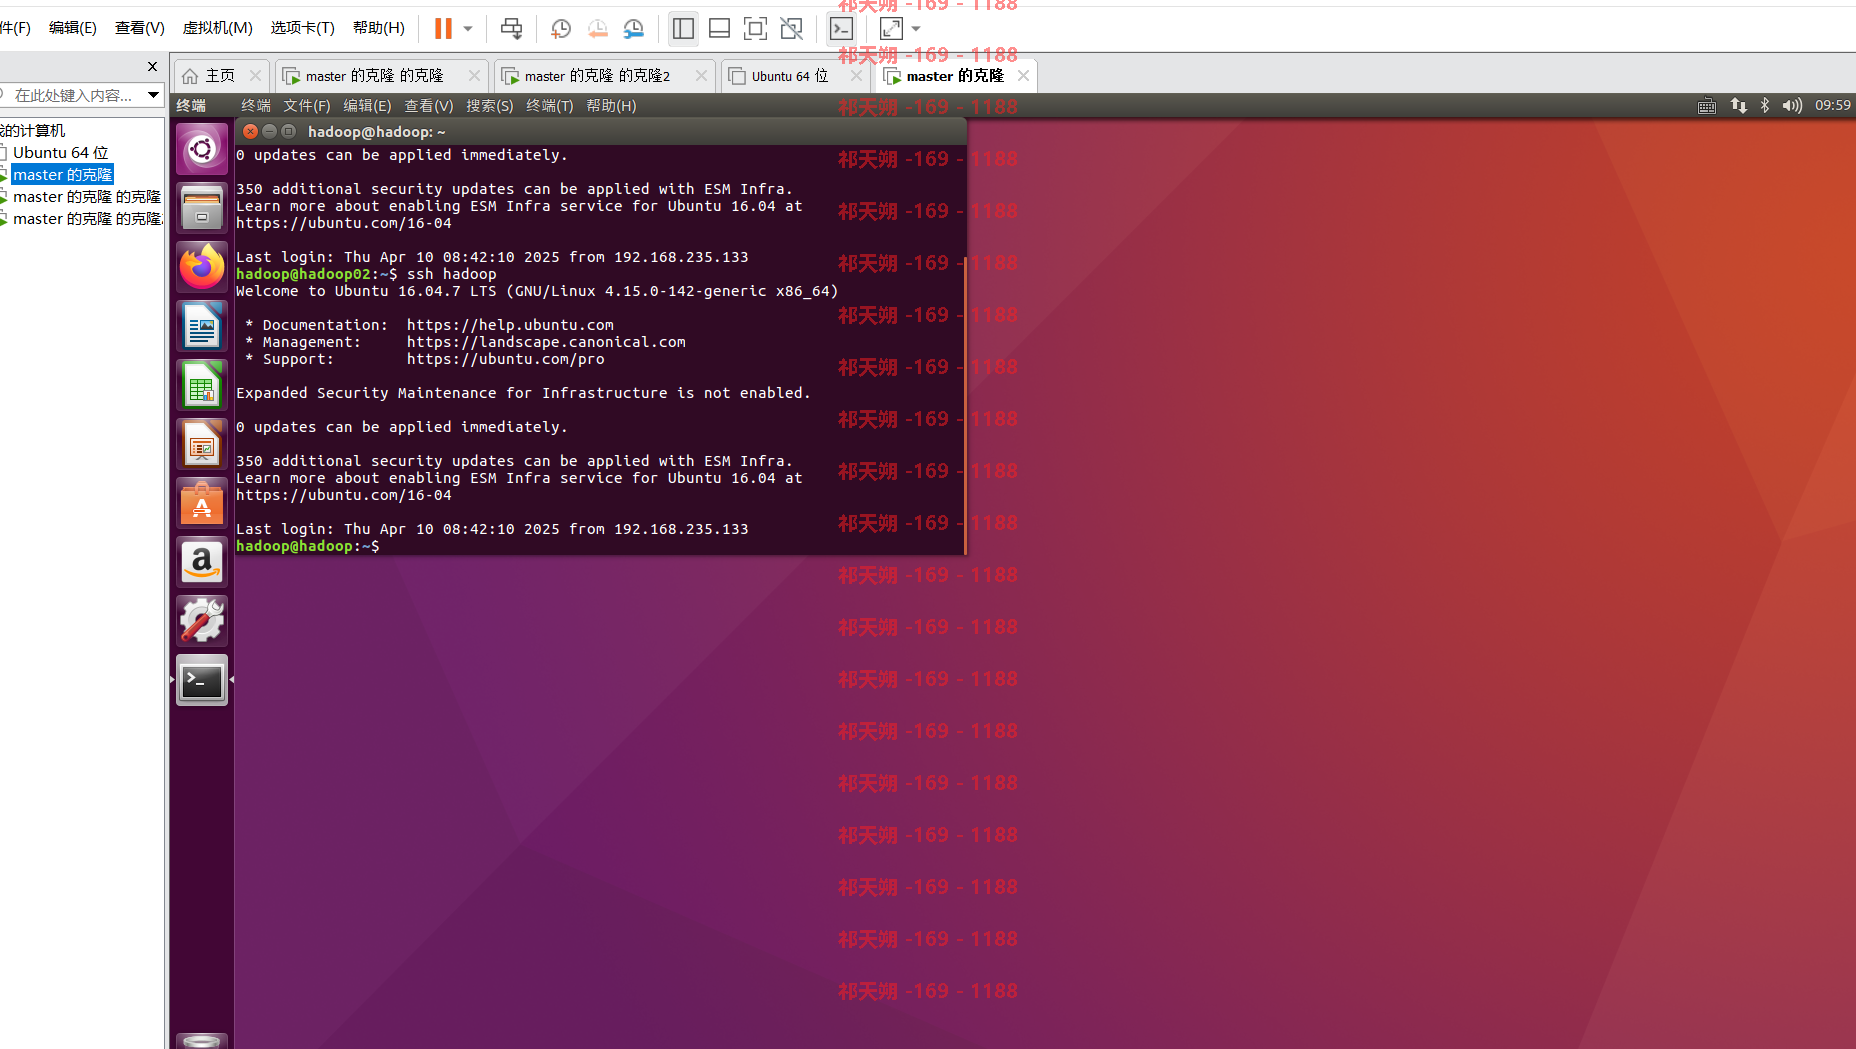The image size is (1856, 1049).
Task: Close the 主页 tab
Action: pos(255,76)
